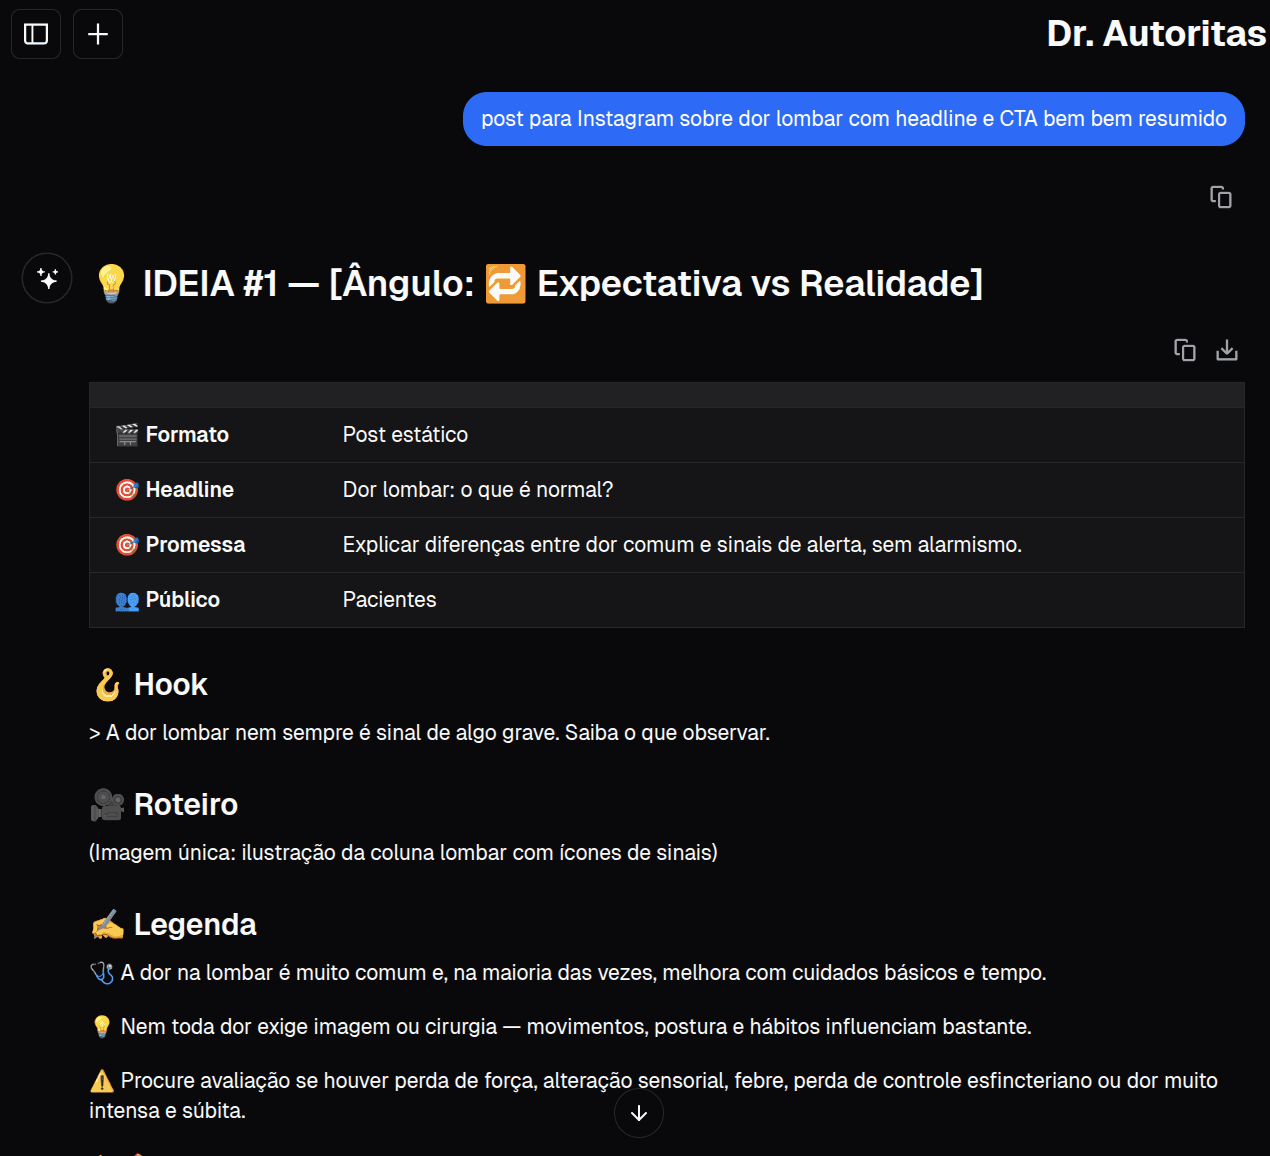The width and height of the screenshot is (1270, 1156).
Task: Toggle the sidebar panel open
Action: [35, 33]
